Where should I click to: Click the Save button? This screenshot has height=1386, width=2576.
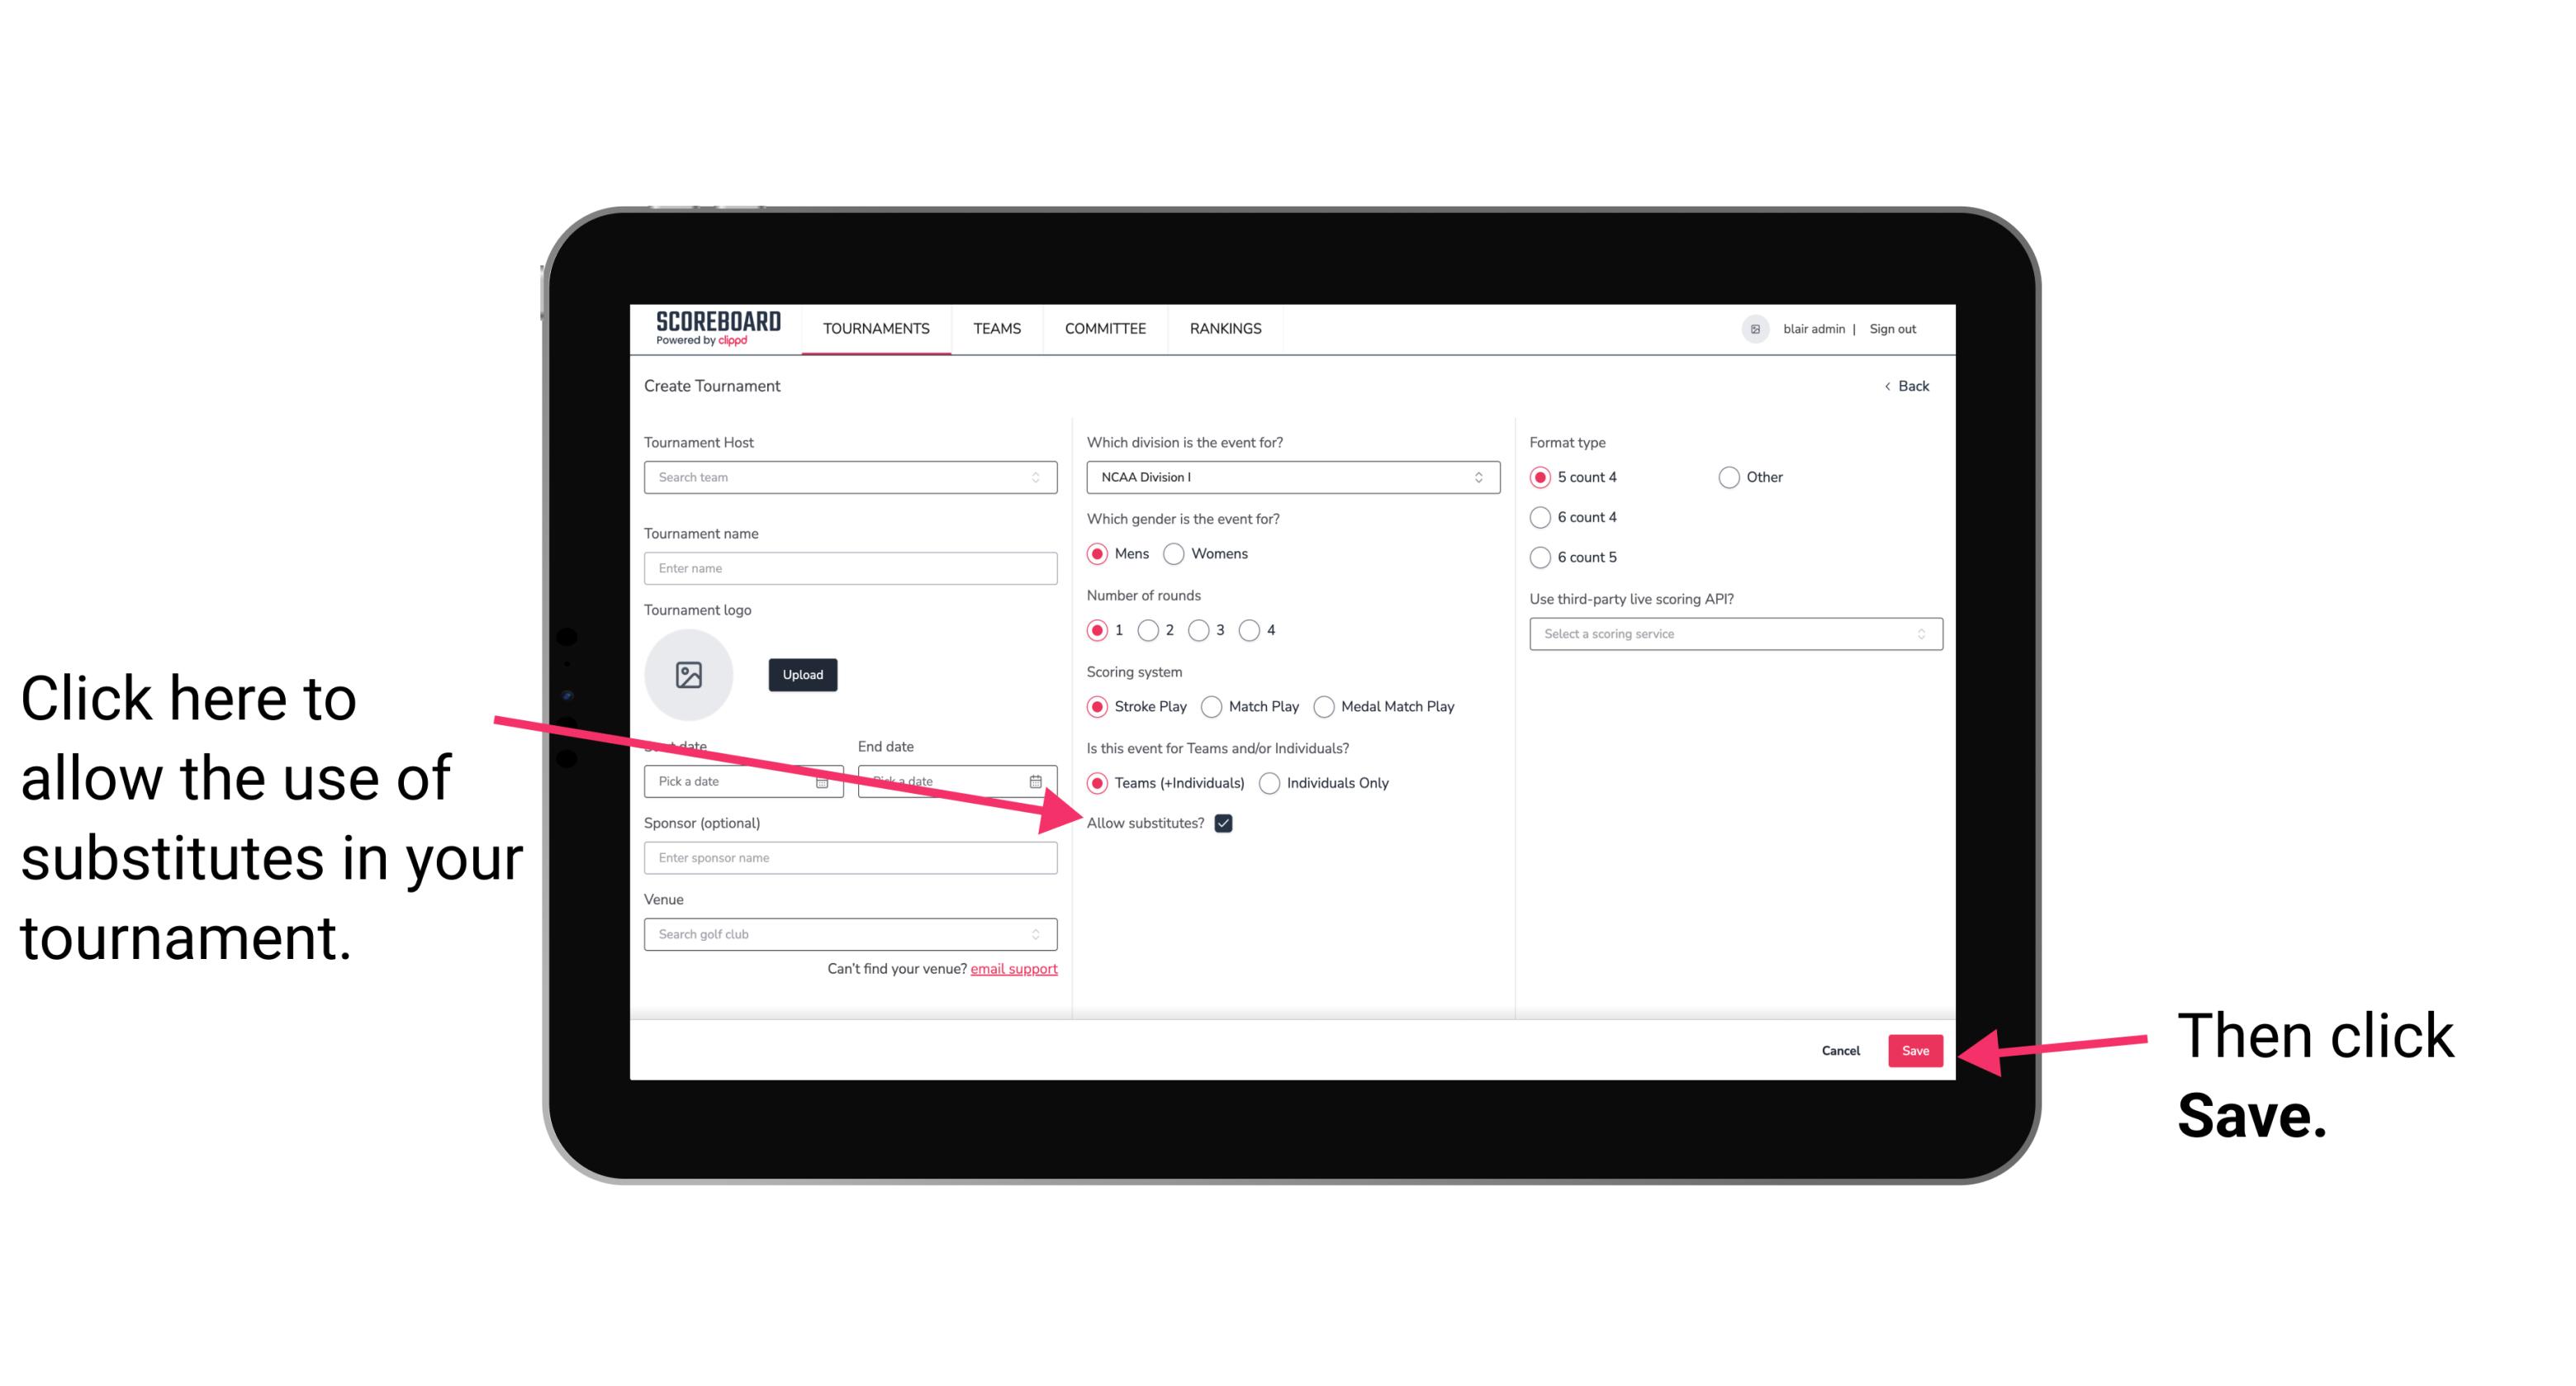(1914, 1050)
